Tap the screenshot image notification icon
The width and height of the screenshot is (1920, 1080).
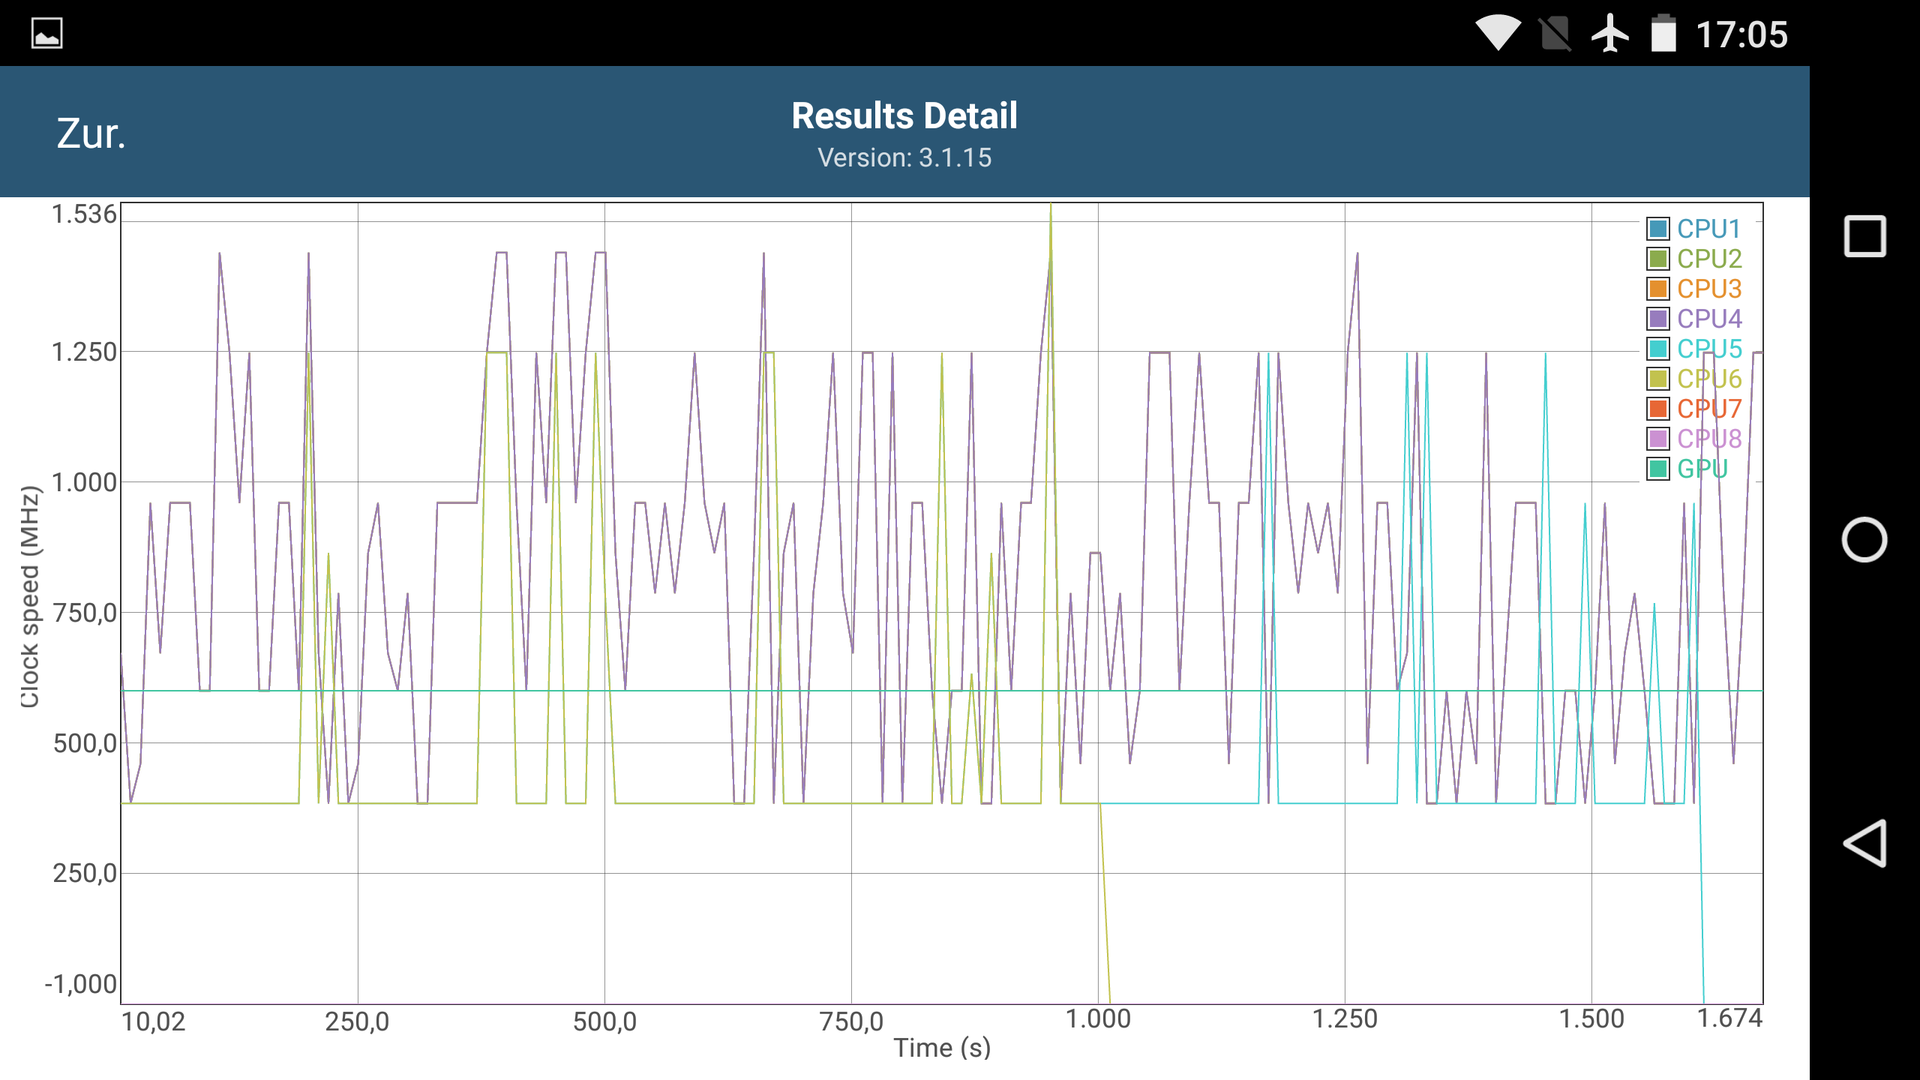click(x=47, y=34)
